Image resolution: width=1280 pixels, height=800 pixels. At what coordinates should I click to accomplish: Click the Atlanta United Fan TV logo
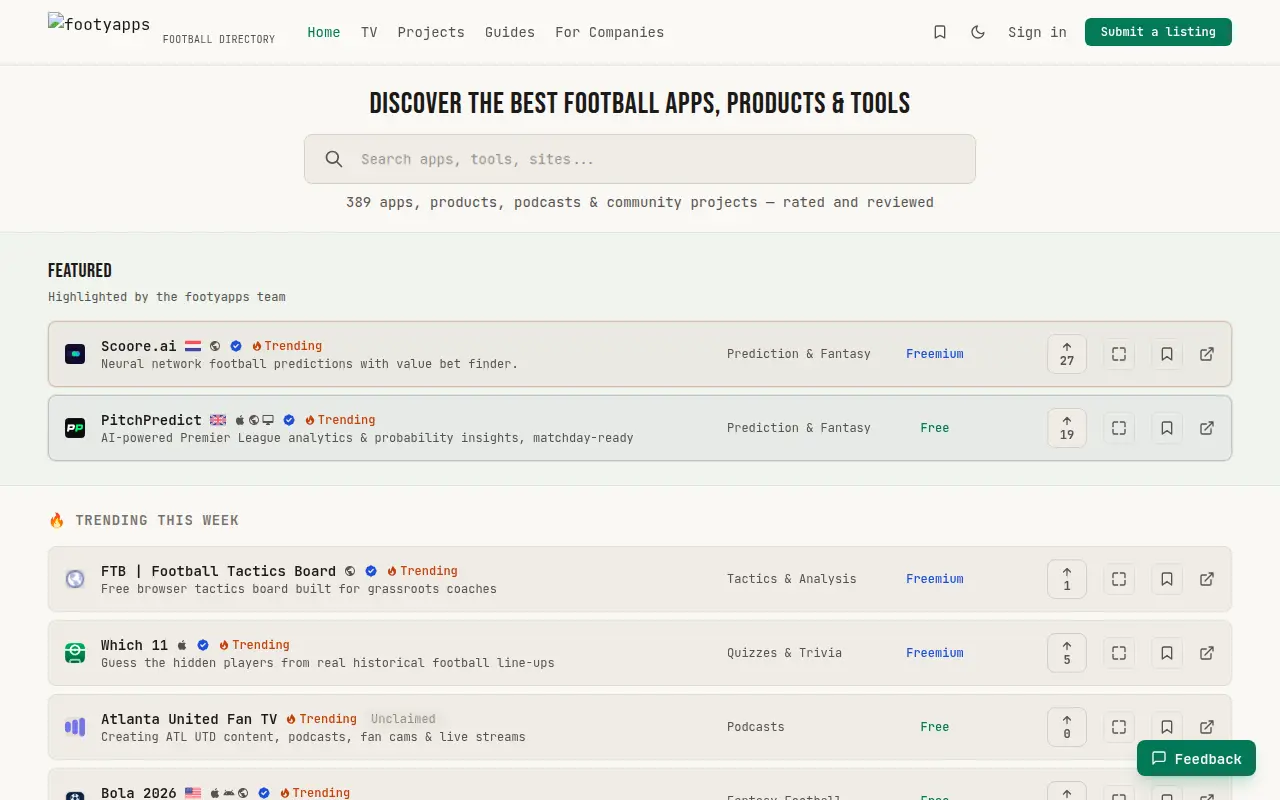click(x=75, y=727)
